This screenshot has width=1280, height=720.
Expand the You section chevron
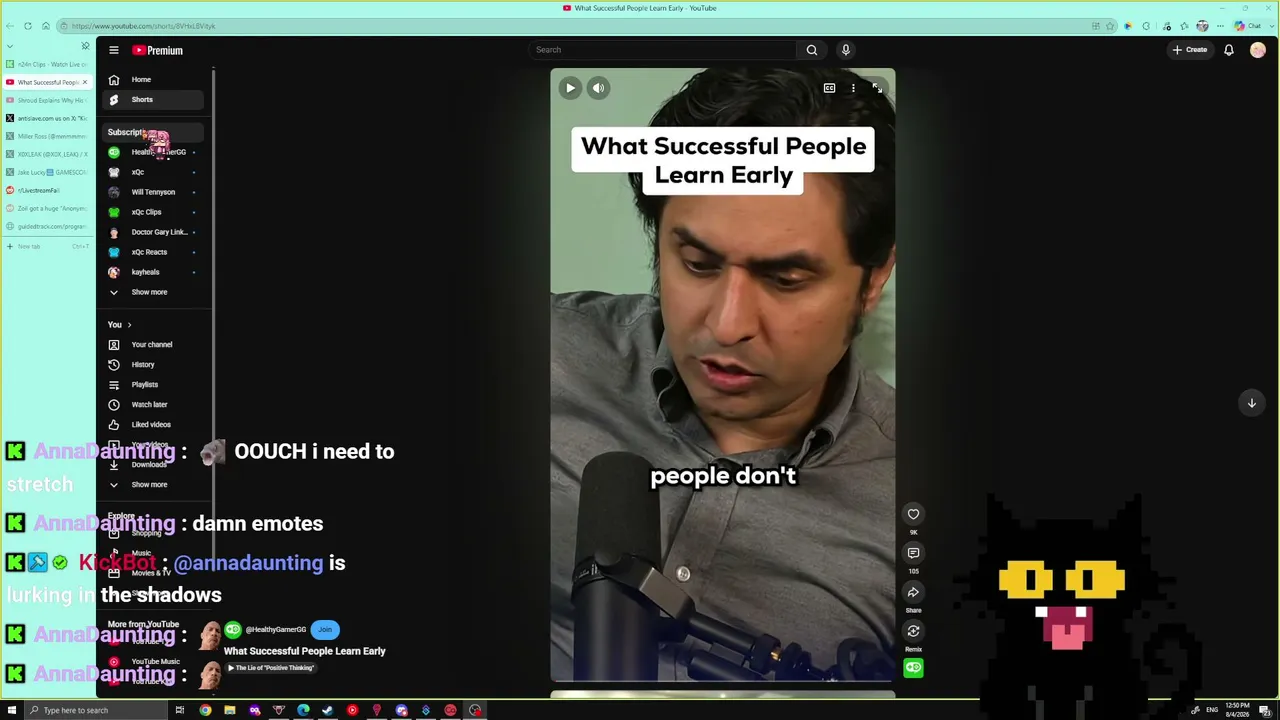point(129,325)
